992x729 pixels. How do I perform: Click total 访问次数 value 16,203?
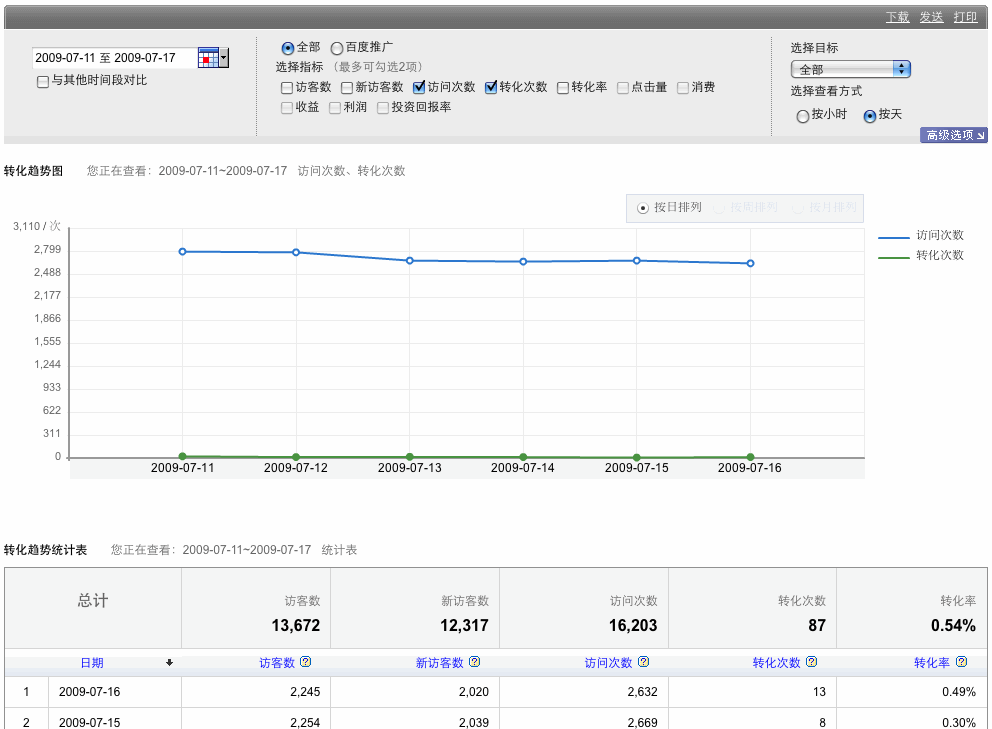pyautogui.click(x=633, y=625)
